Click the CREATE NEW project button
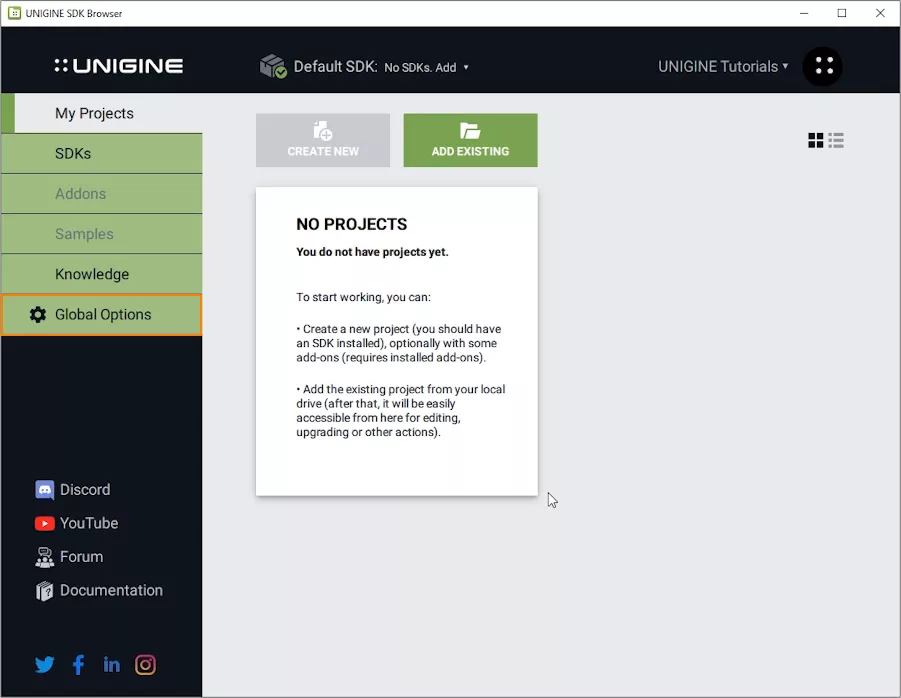This screenshot has height=698, width=901. click(322, 140)
